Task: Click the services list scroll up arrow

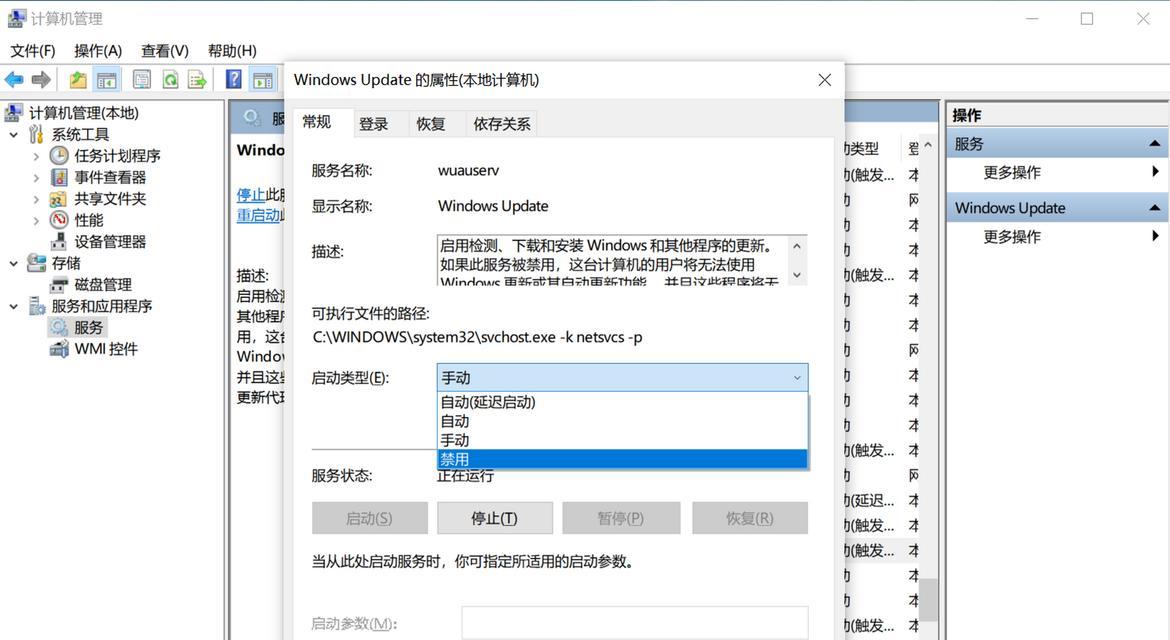Action: (928, 145)
